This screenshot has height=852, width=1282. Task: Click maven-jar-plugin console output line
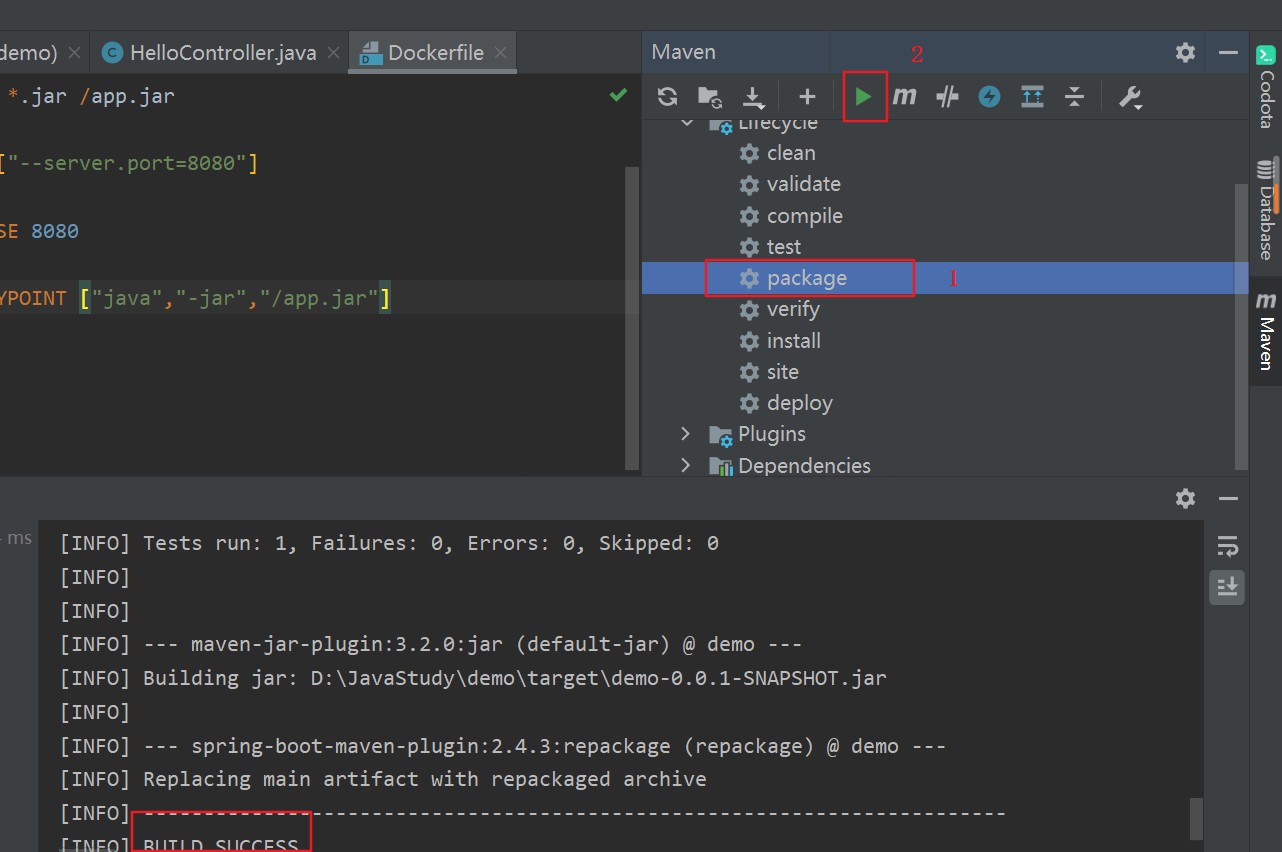431,644
